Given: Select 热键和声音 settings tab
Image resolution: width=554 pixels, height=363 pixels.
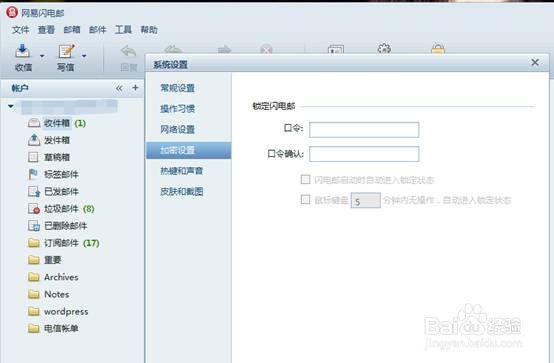Looking at the screenshot, I should (x=189, y=171).
